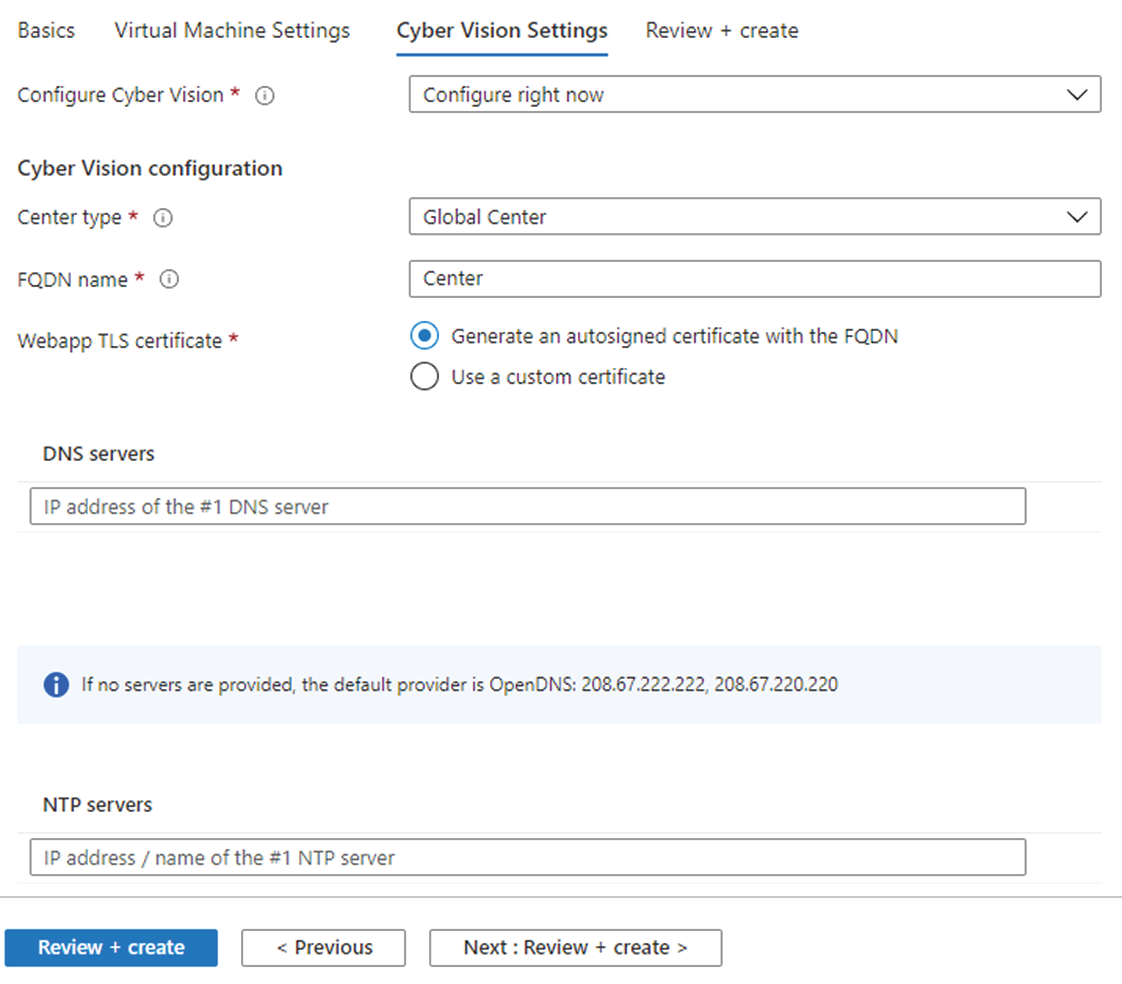
Task: Go to the Review + create tab
Action: coord(721,30)
